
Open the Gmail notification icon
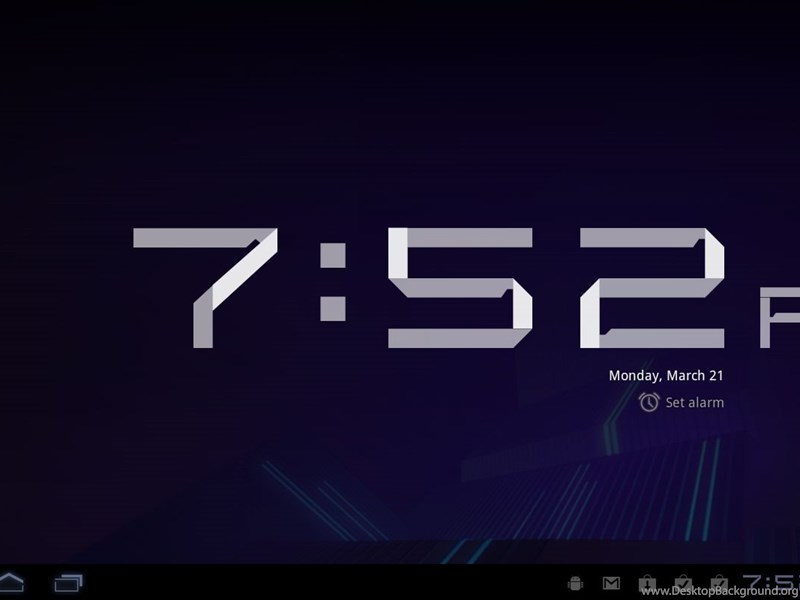[x=611, y=583]
